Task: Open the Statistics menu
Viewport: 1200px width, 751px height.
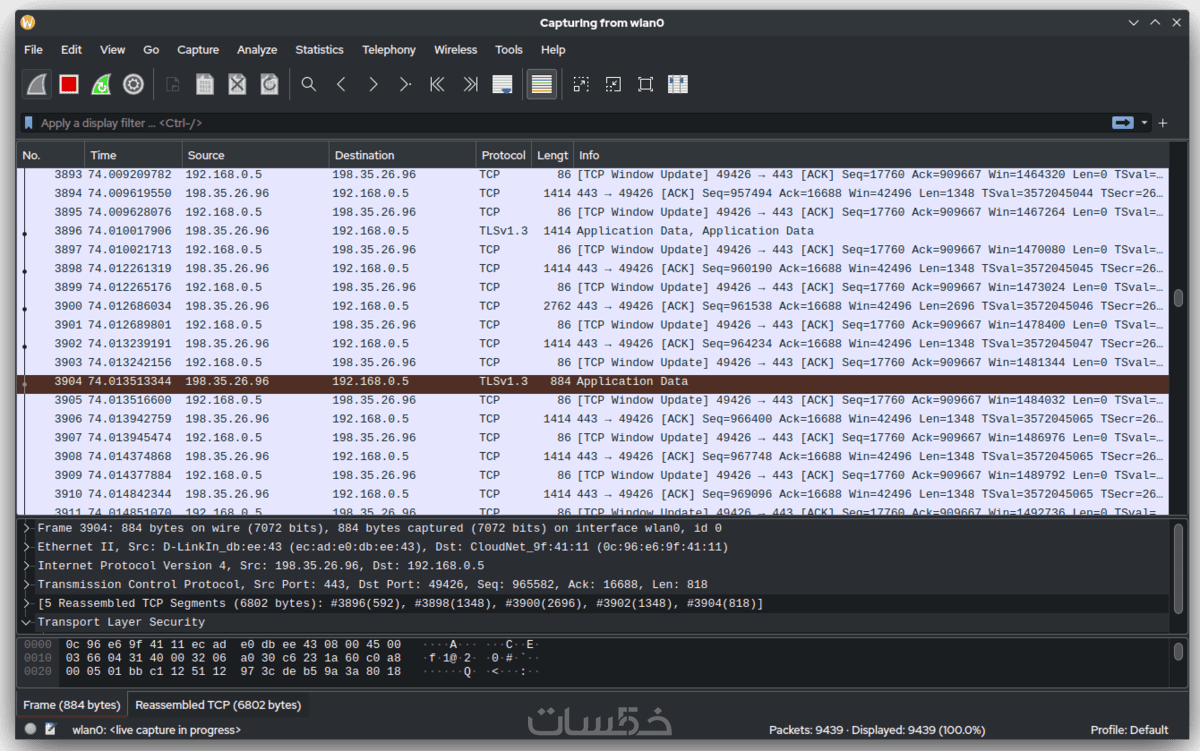Action: [x=319, y=50]
